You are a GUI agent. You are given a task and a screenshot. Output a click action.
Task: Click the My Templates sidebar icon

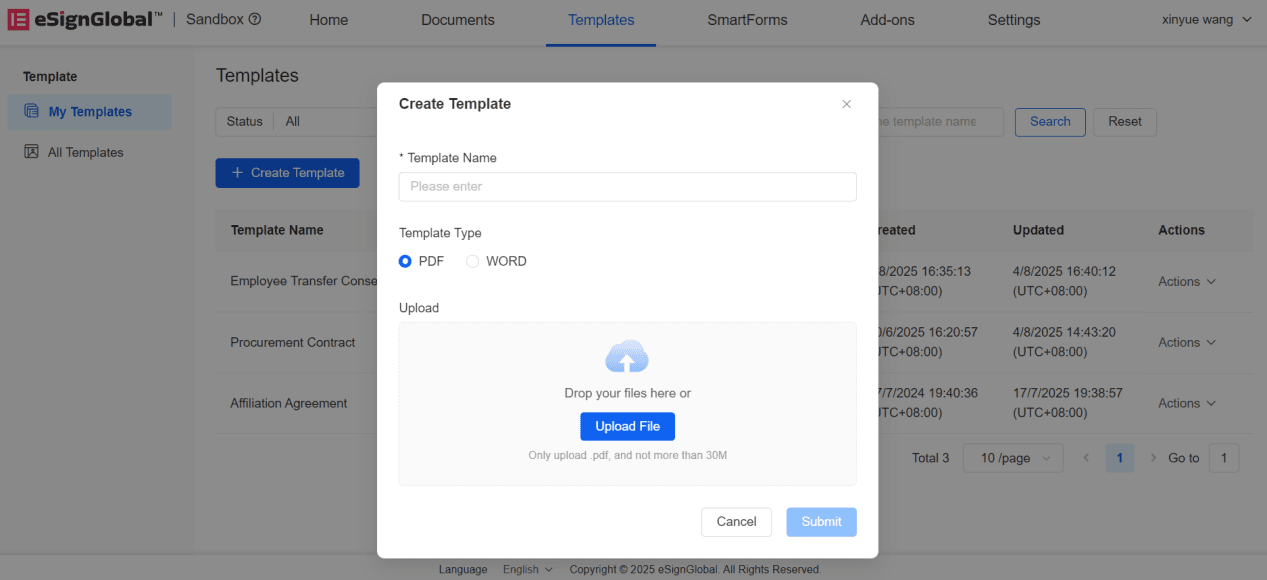(x=31, y=112)
